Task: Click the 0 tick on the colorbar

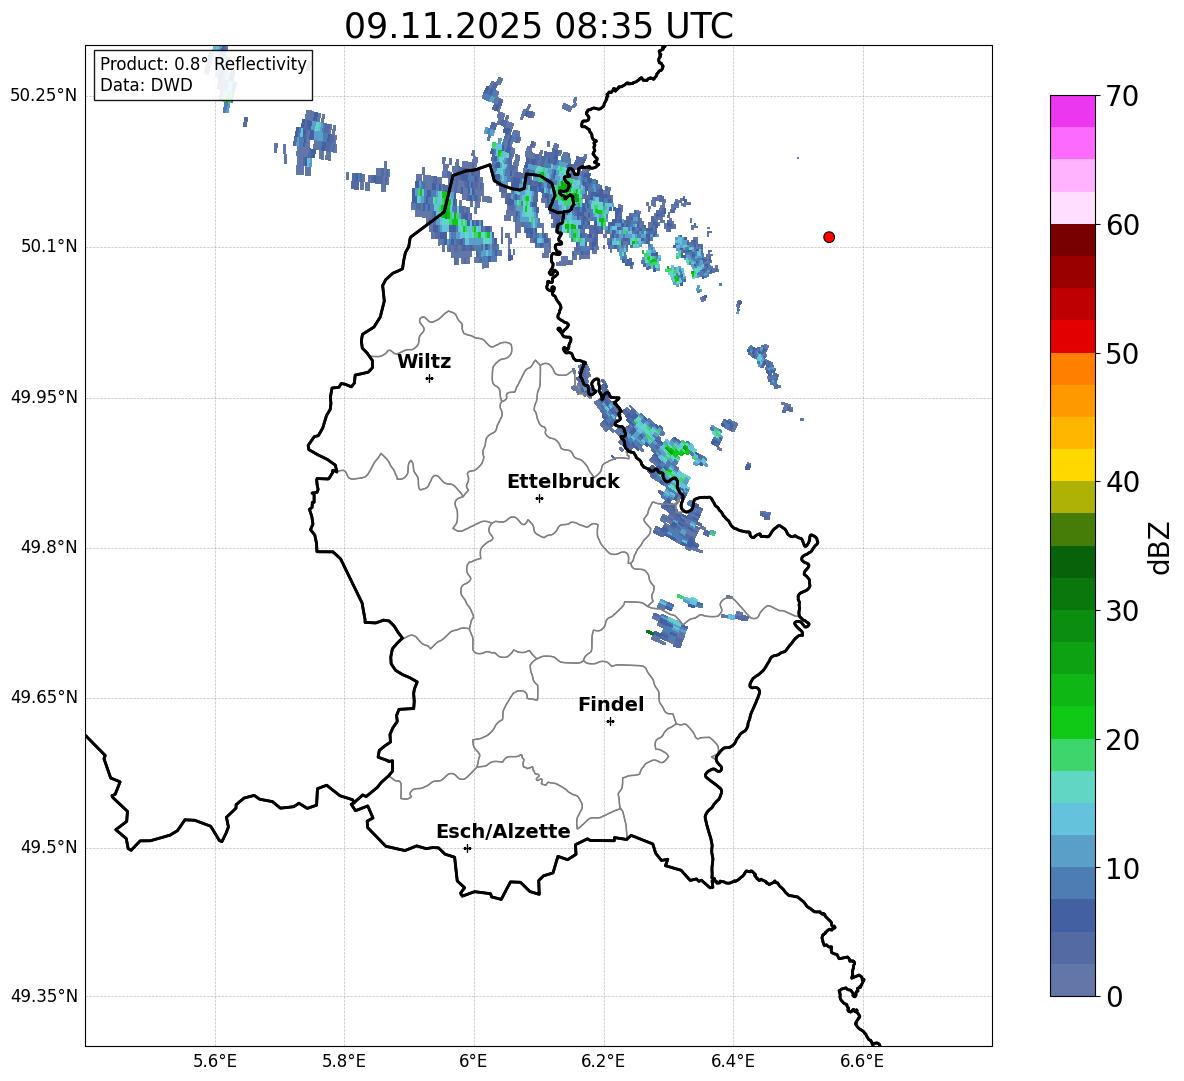Action: coord(1114,996)
